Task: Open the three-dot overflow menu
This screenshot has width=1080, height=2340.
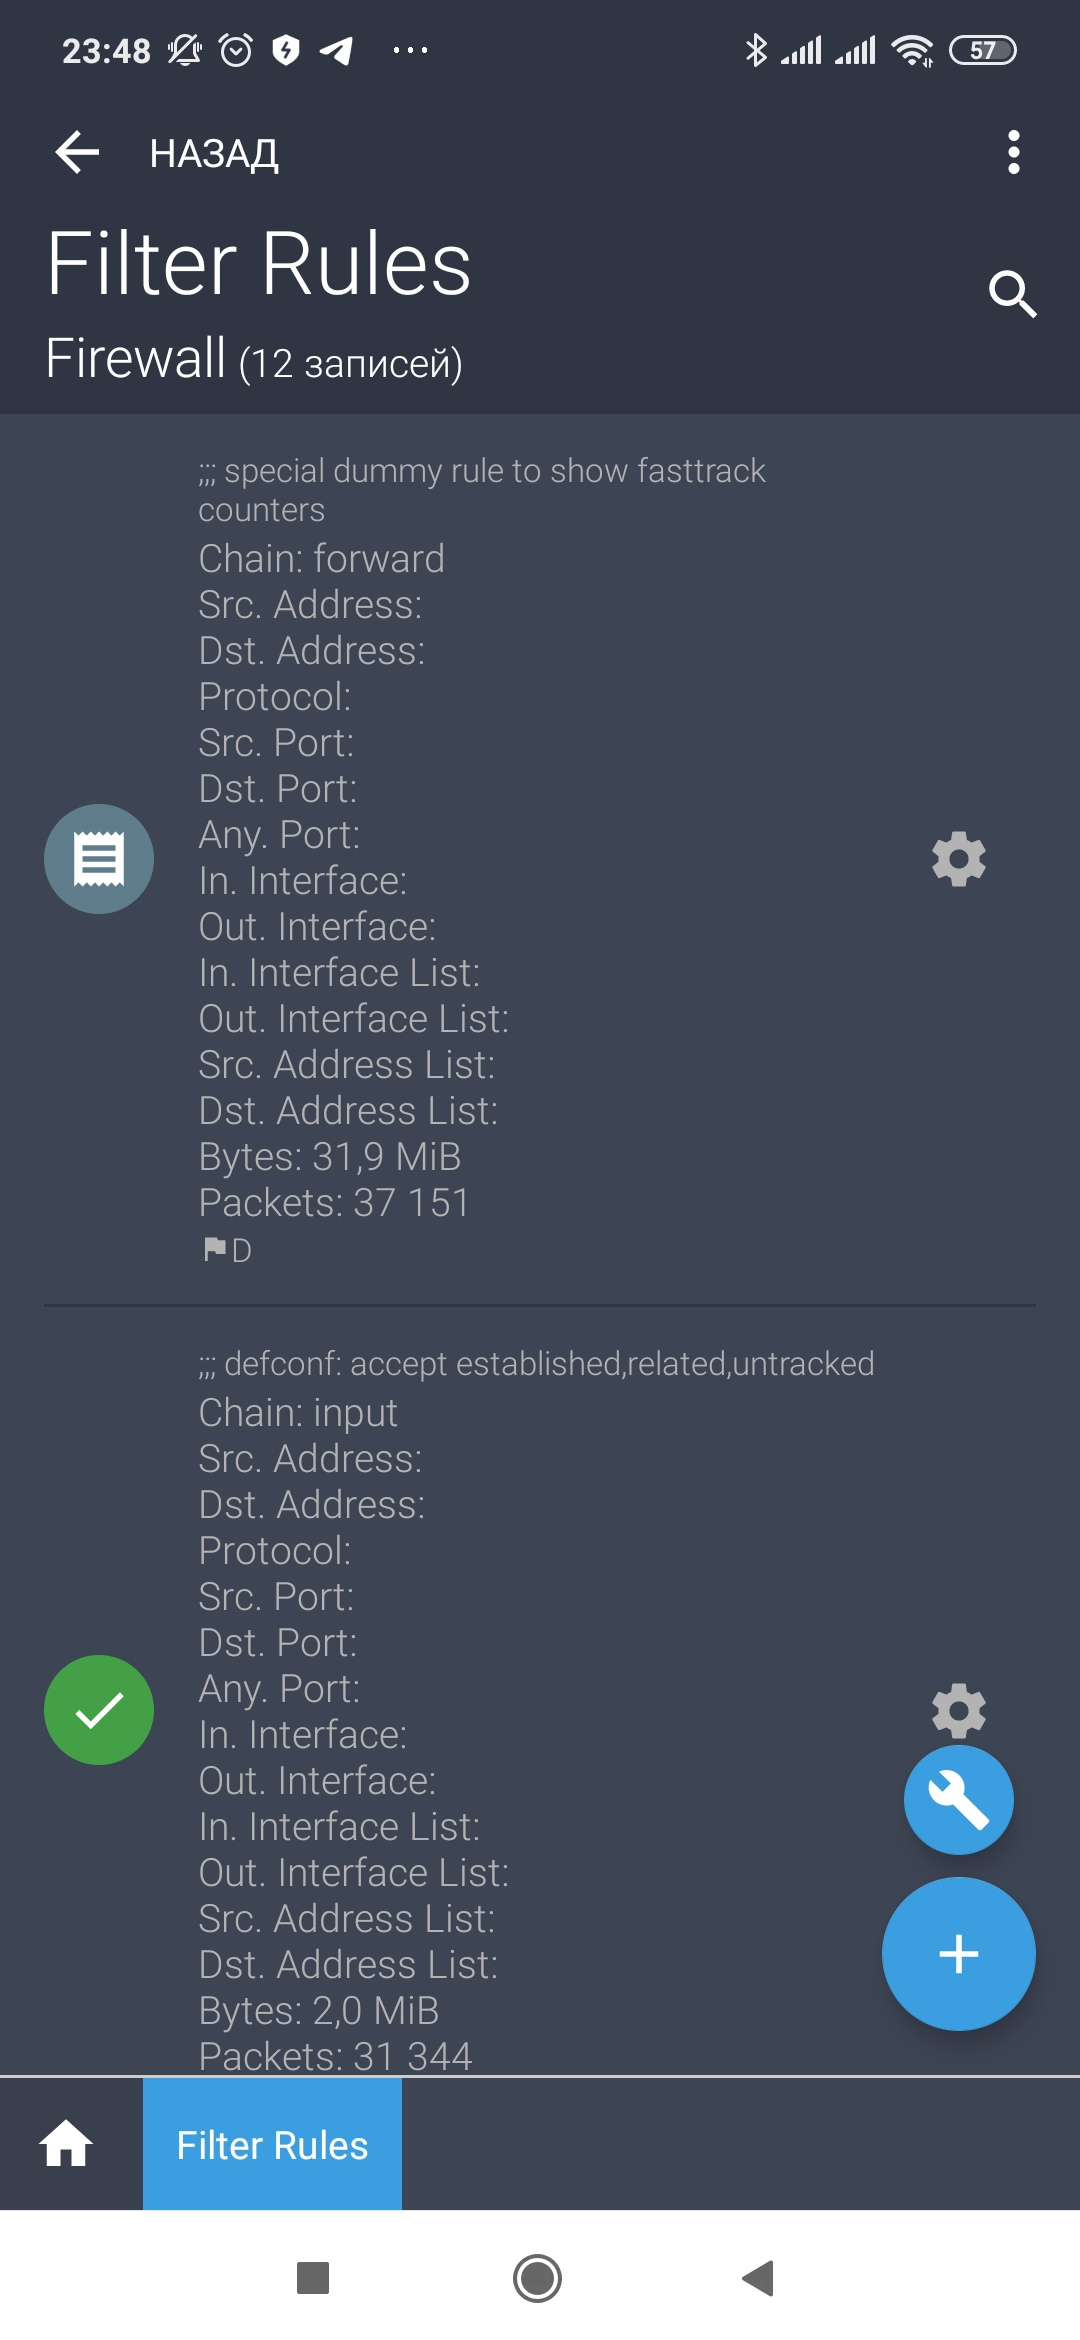Action: click(x=1013, y=152)
